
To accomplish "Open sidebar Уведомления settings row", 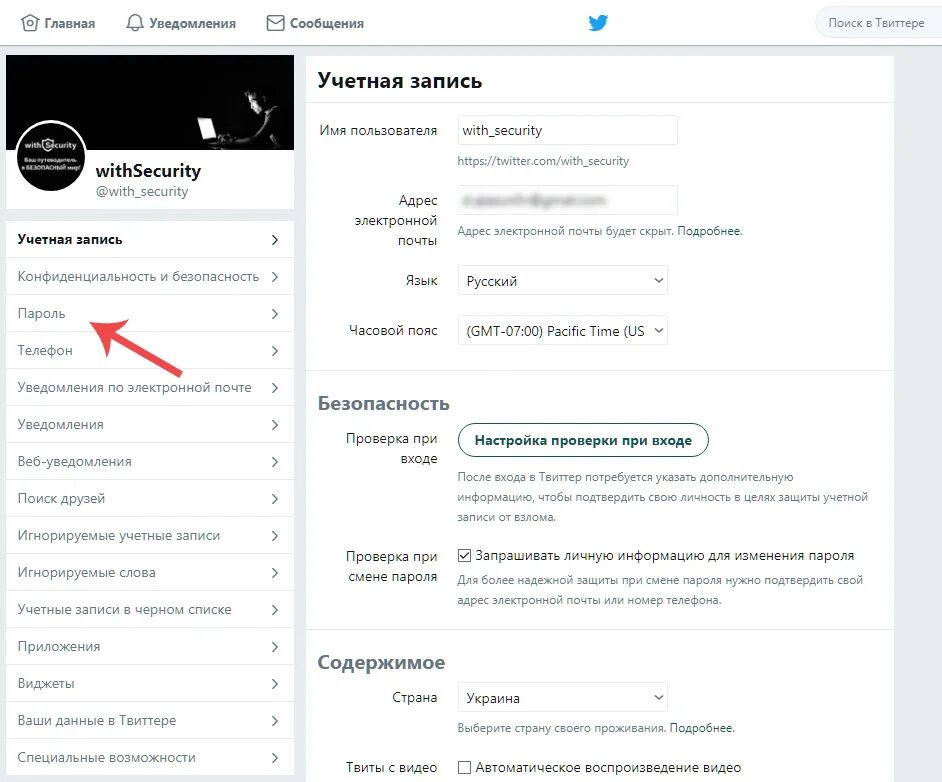I will (150, 425).
